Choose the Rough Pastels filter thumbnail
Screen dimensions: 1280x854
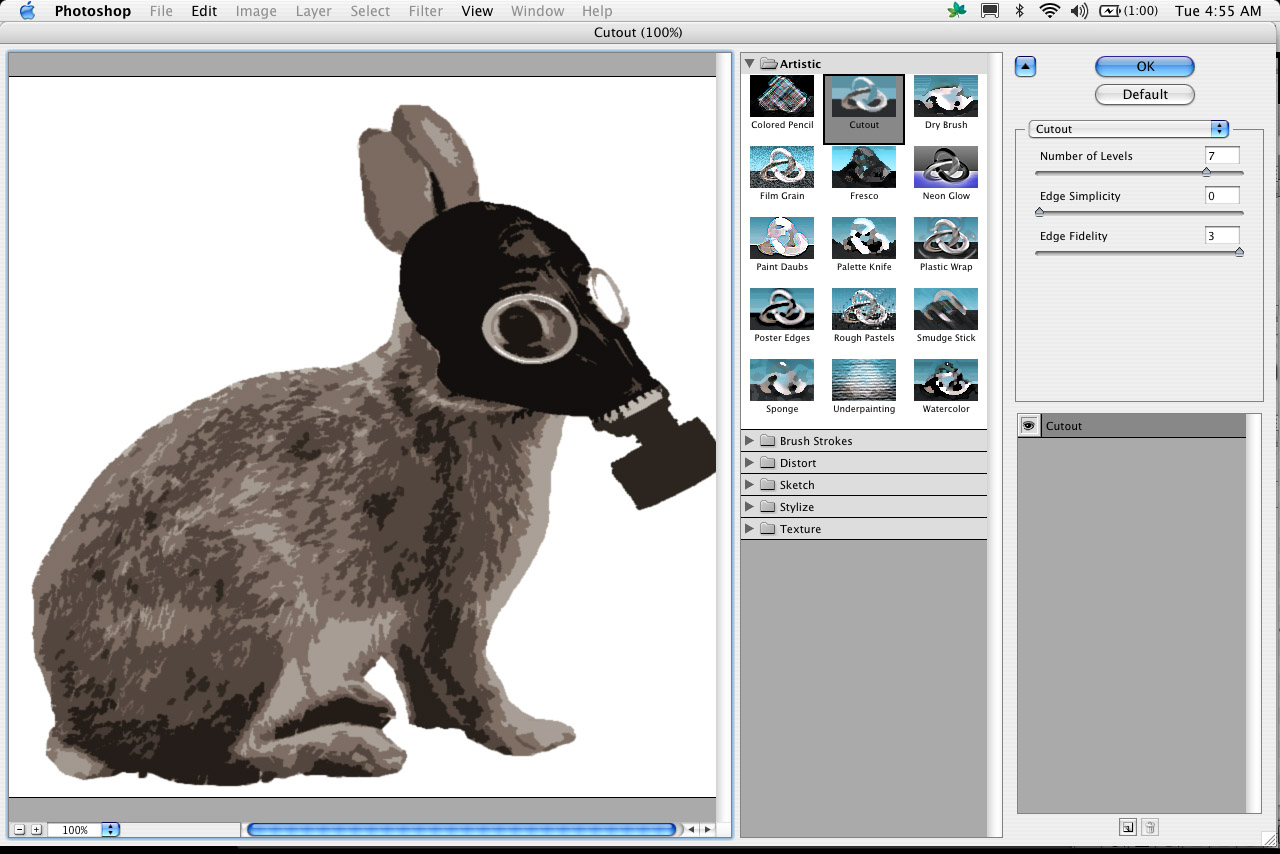(x=864, y=309)
